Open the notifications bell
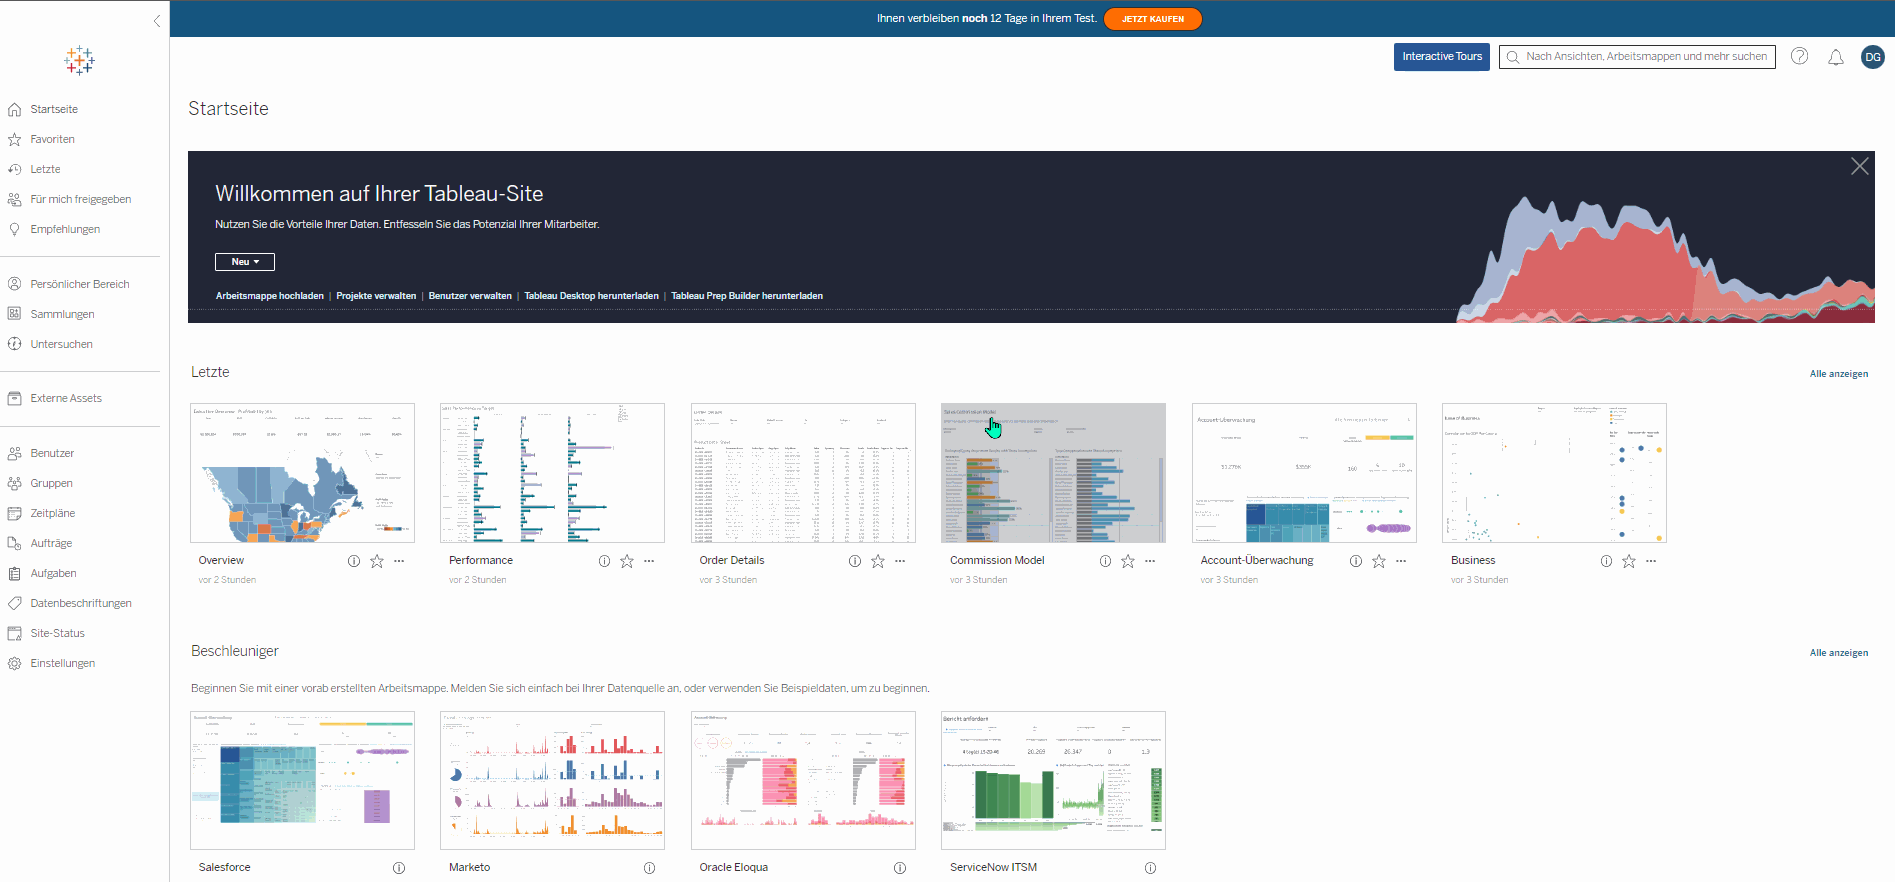The height and width of the screenshot is (882, 1895). 1836,57
